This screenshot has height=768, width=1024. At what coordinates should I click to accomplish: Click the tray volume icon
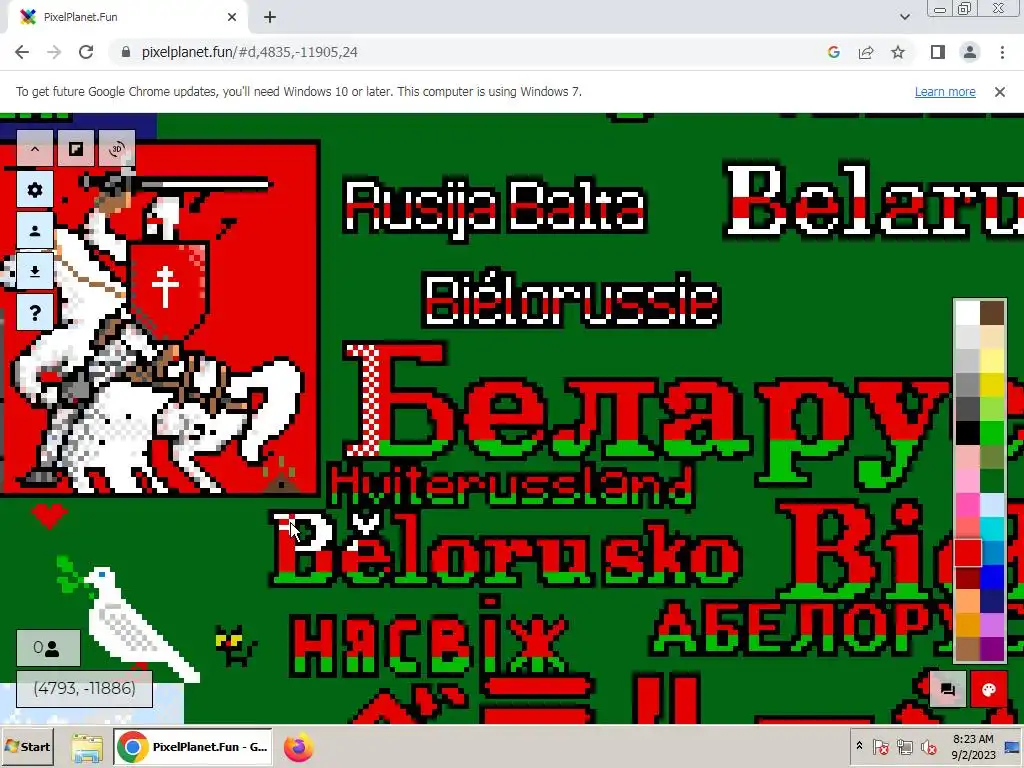point(928,746)
